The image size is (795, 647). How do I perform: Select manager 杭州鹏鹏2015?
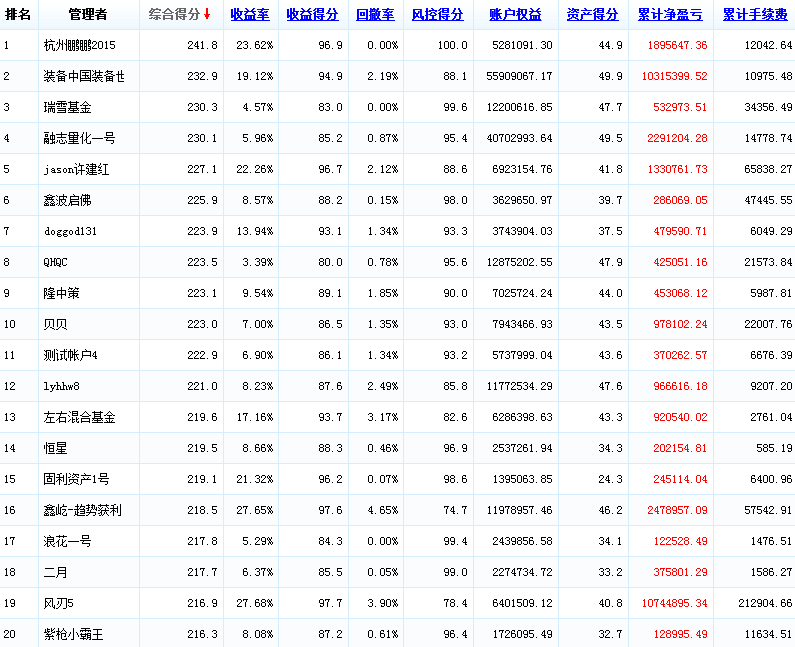pyautogui.click(x=80, y=45)
